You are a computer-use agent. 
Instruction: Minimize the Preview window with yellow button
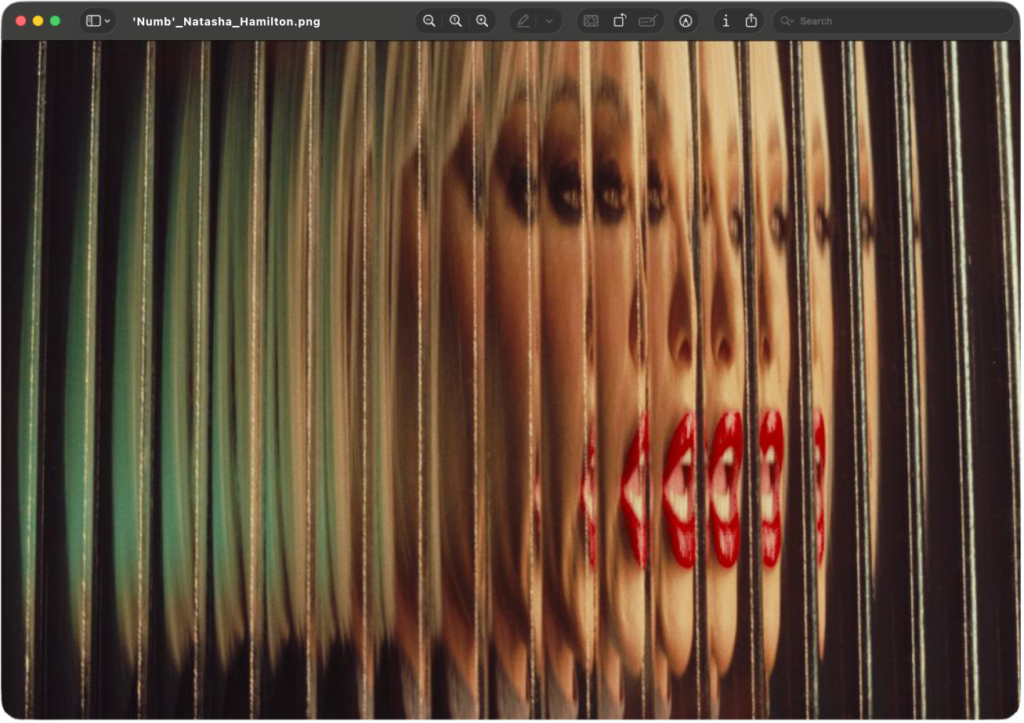[38, 21]
